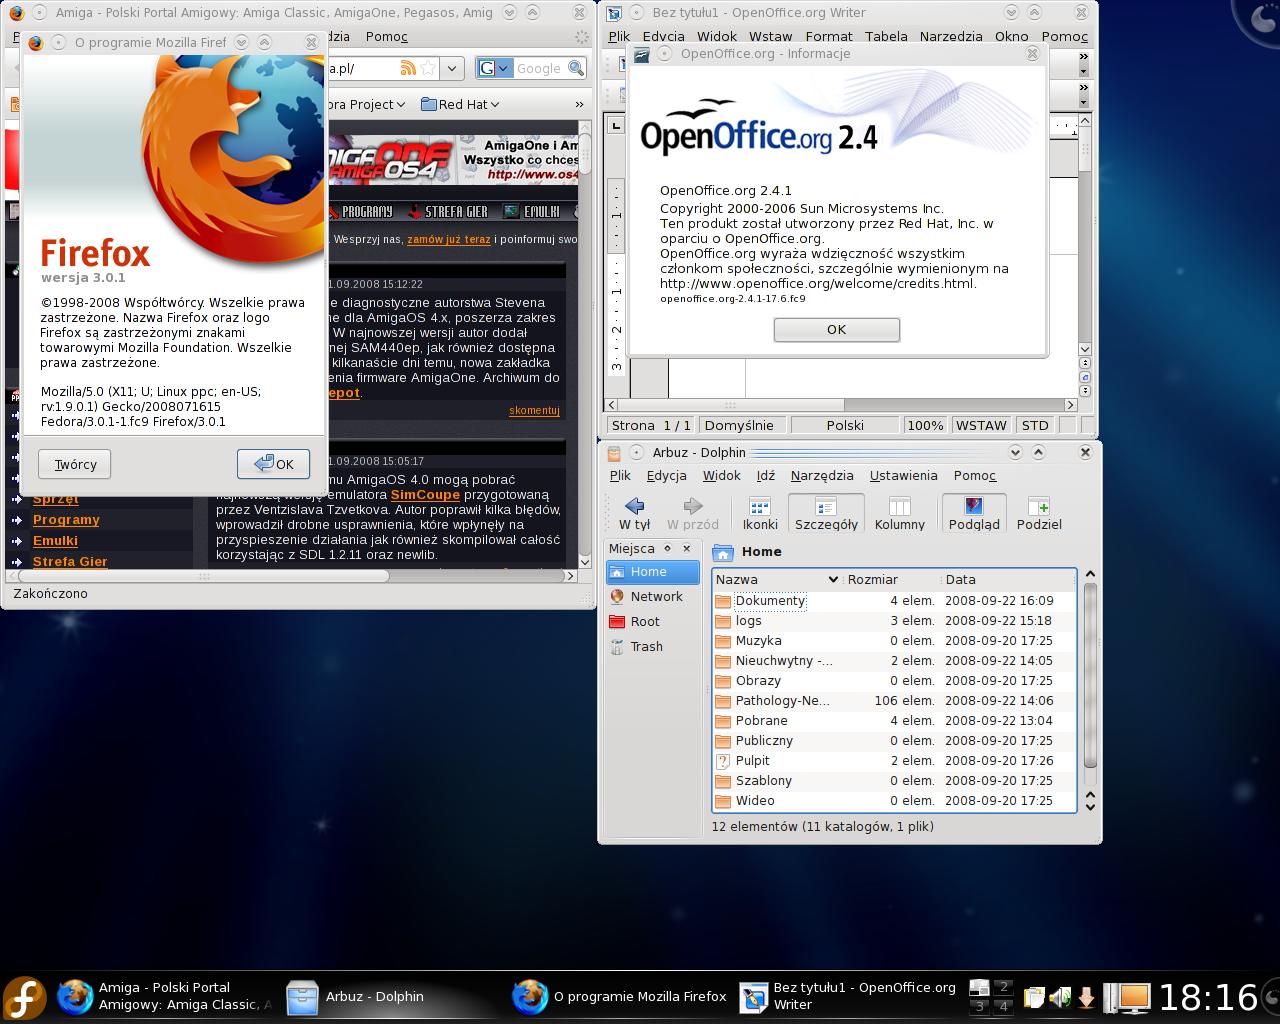
Task: Open the volume speaker tray icon
Action: [x=1060, y=997]
